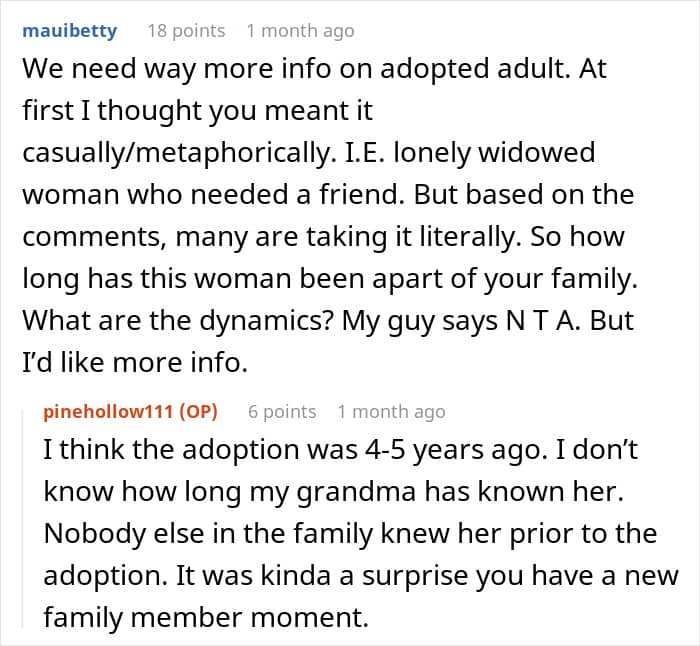
Task: Open mauibetty's user profile
Action: (x=70, y=30)
